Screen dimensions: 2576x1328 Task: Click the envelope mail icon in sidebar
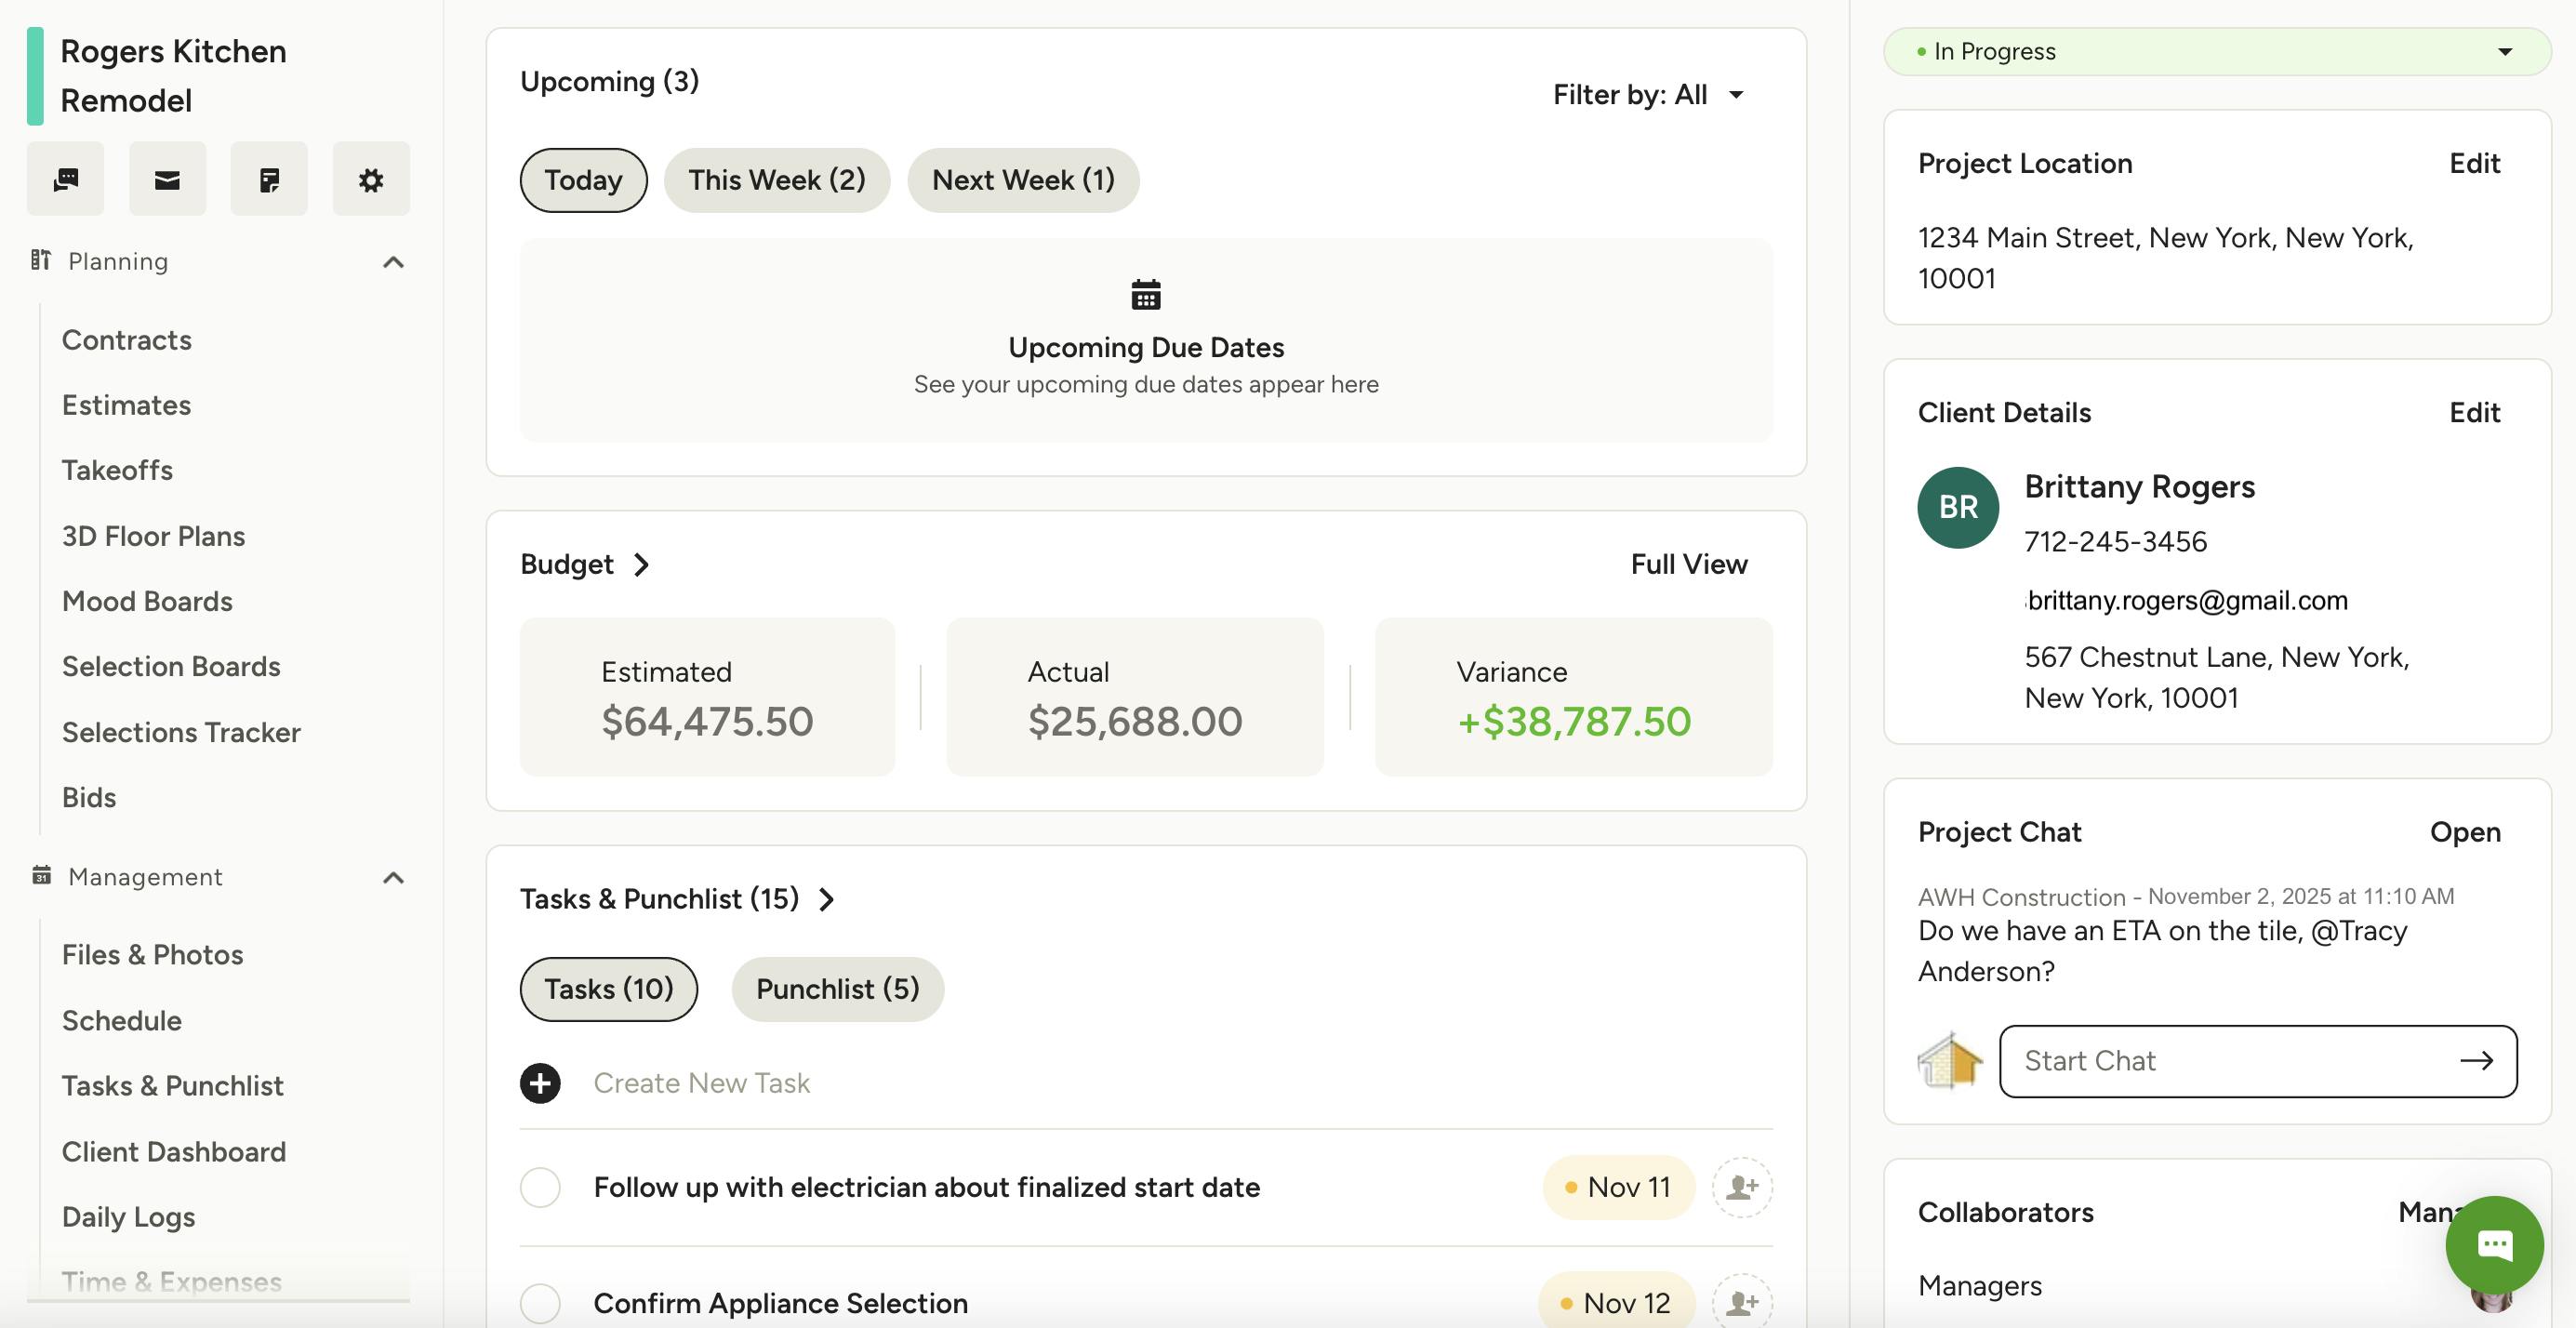[167, 179]
